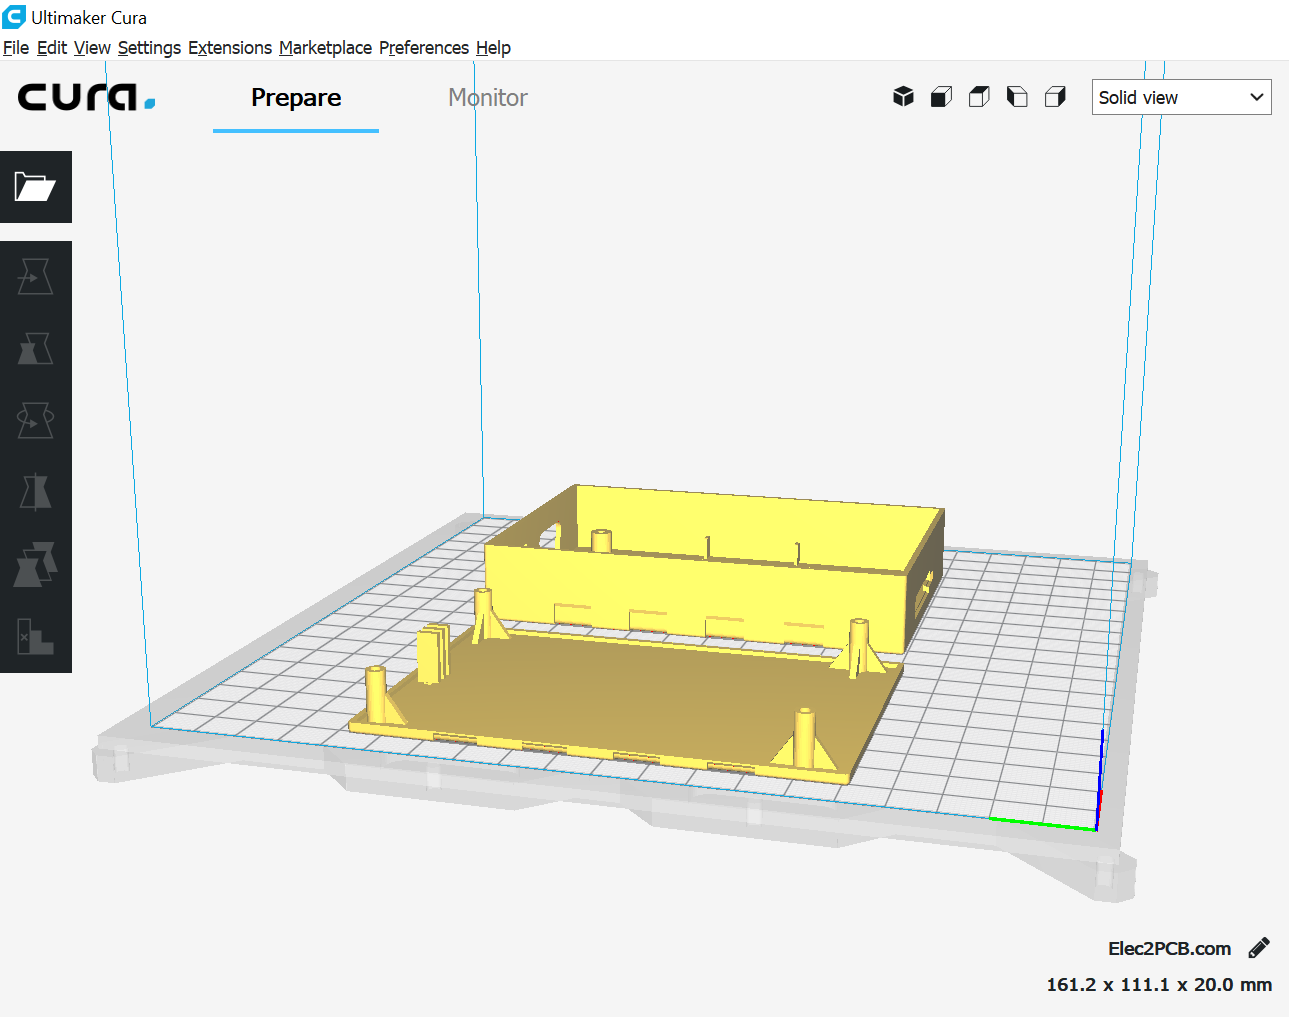This screenshot has height=1017, width=1289.
Task: Select the Rotate tool
Action: coord(35,421)
